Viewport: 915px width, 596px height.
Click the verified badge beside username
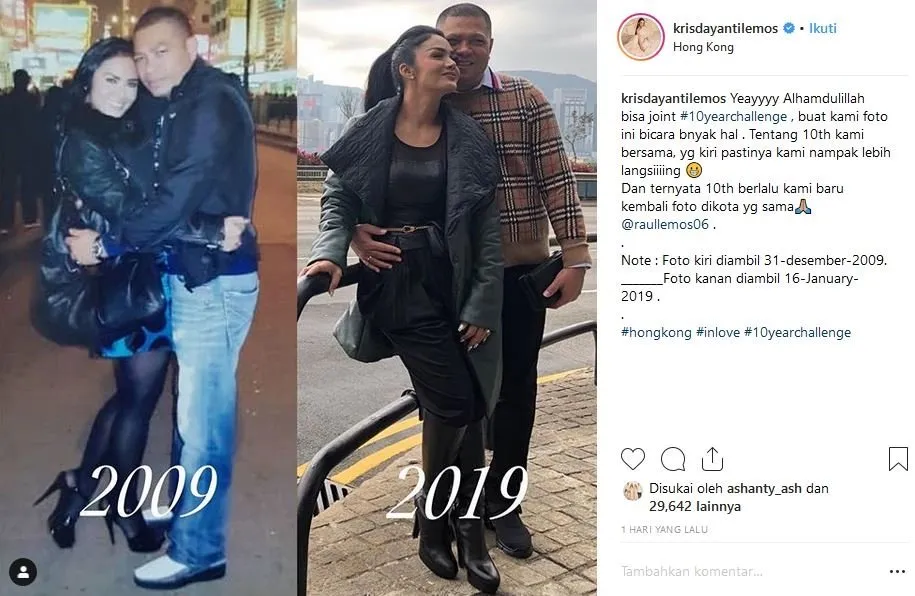[x=789, y=28]
